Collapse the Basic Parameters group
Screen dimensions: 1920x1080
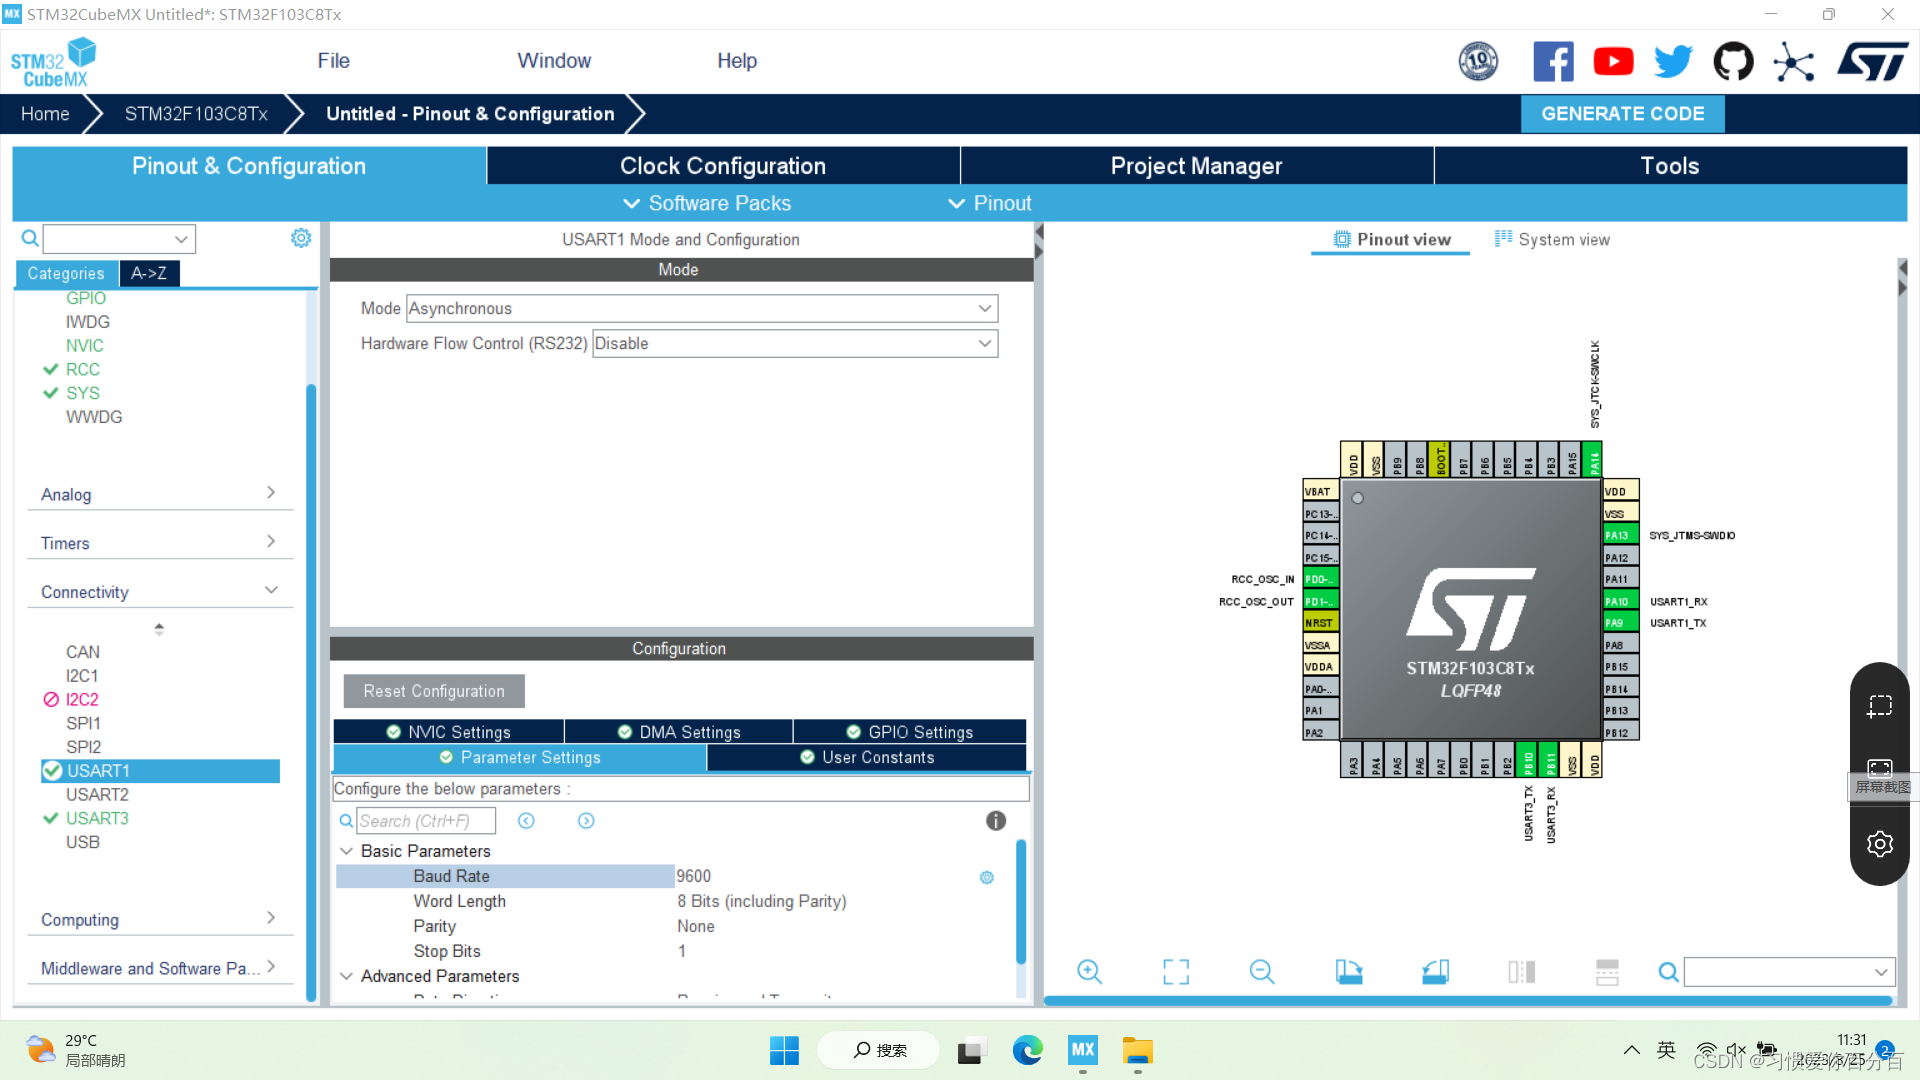coord(347,851)
